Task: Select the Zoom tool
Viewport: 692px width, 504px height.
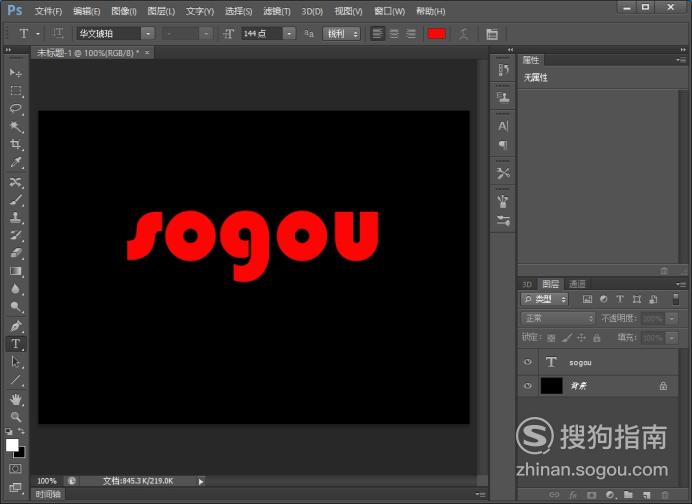Action: [x=16, y=417]
